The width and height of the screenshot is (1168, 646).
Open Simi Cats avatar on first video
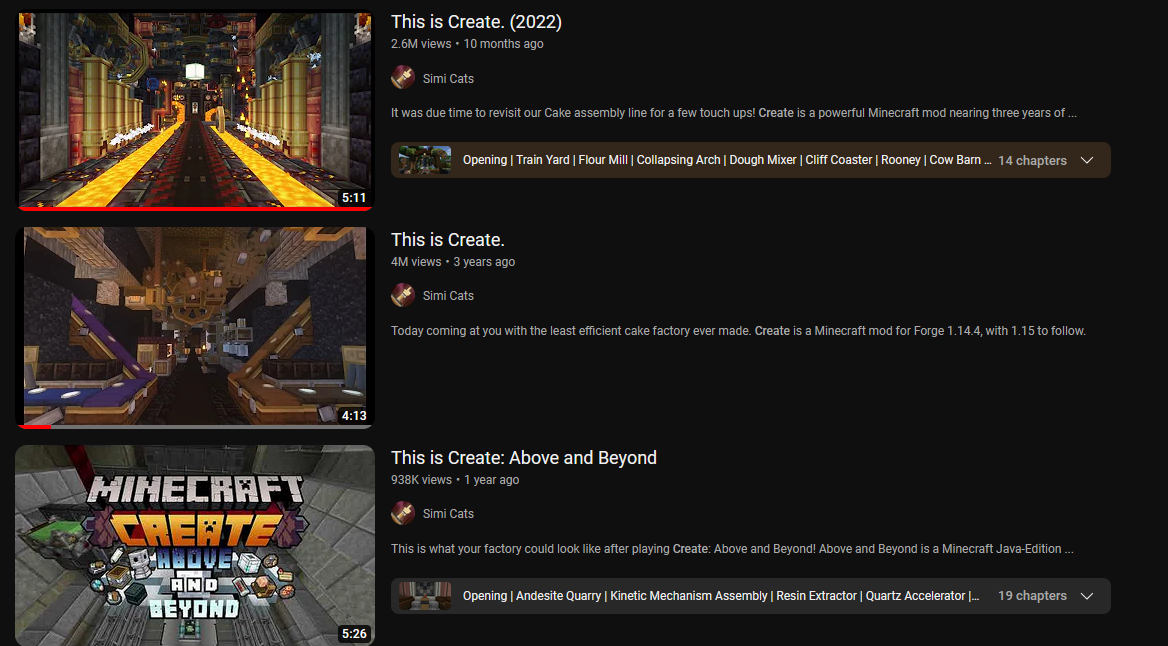(403, 77)
